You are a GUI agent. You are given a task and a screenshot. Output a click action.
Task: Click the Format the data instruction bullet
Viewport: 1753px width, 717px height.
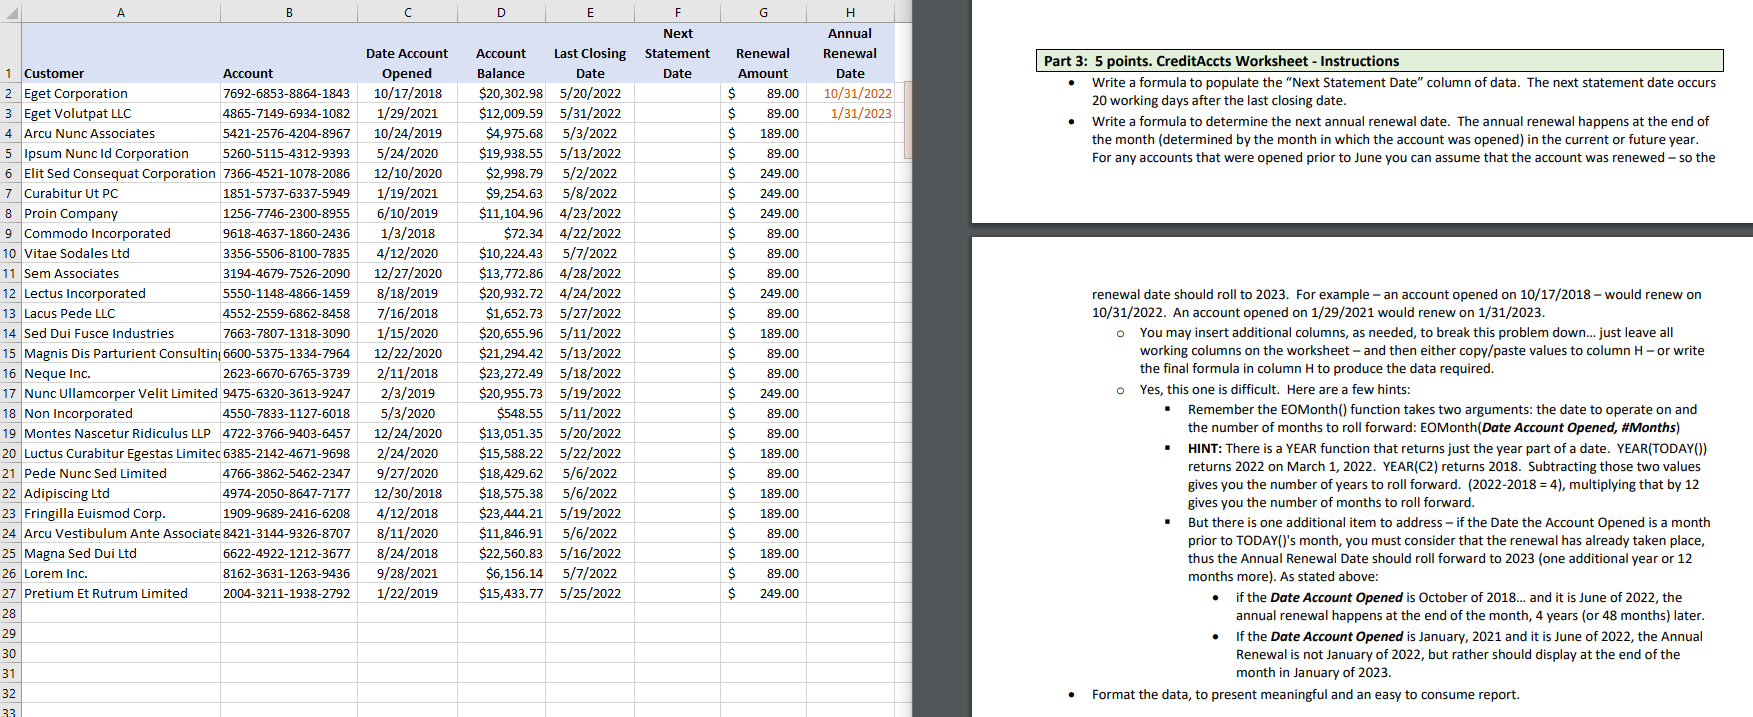pyautogui.click(x=1305, y=694)
